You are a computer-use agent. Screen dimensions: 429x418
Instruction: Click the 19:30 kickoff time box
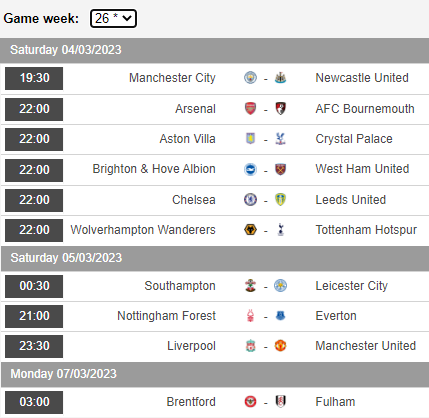tap(34, 78)
